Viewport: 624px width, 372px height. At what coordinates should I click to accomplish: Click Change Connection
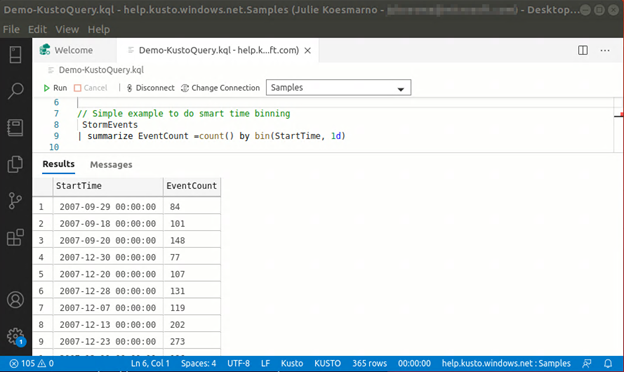pos(220,88)
